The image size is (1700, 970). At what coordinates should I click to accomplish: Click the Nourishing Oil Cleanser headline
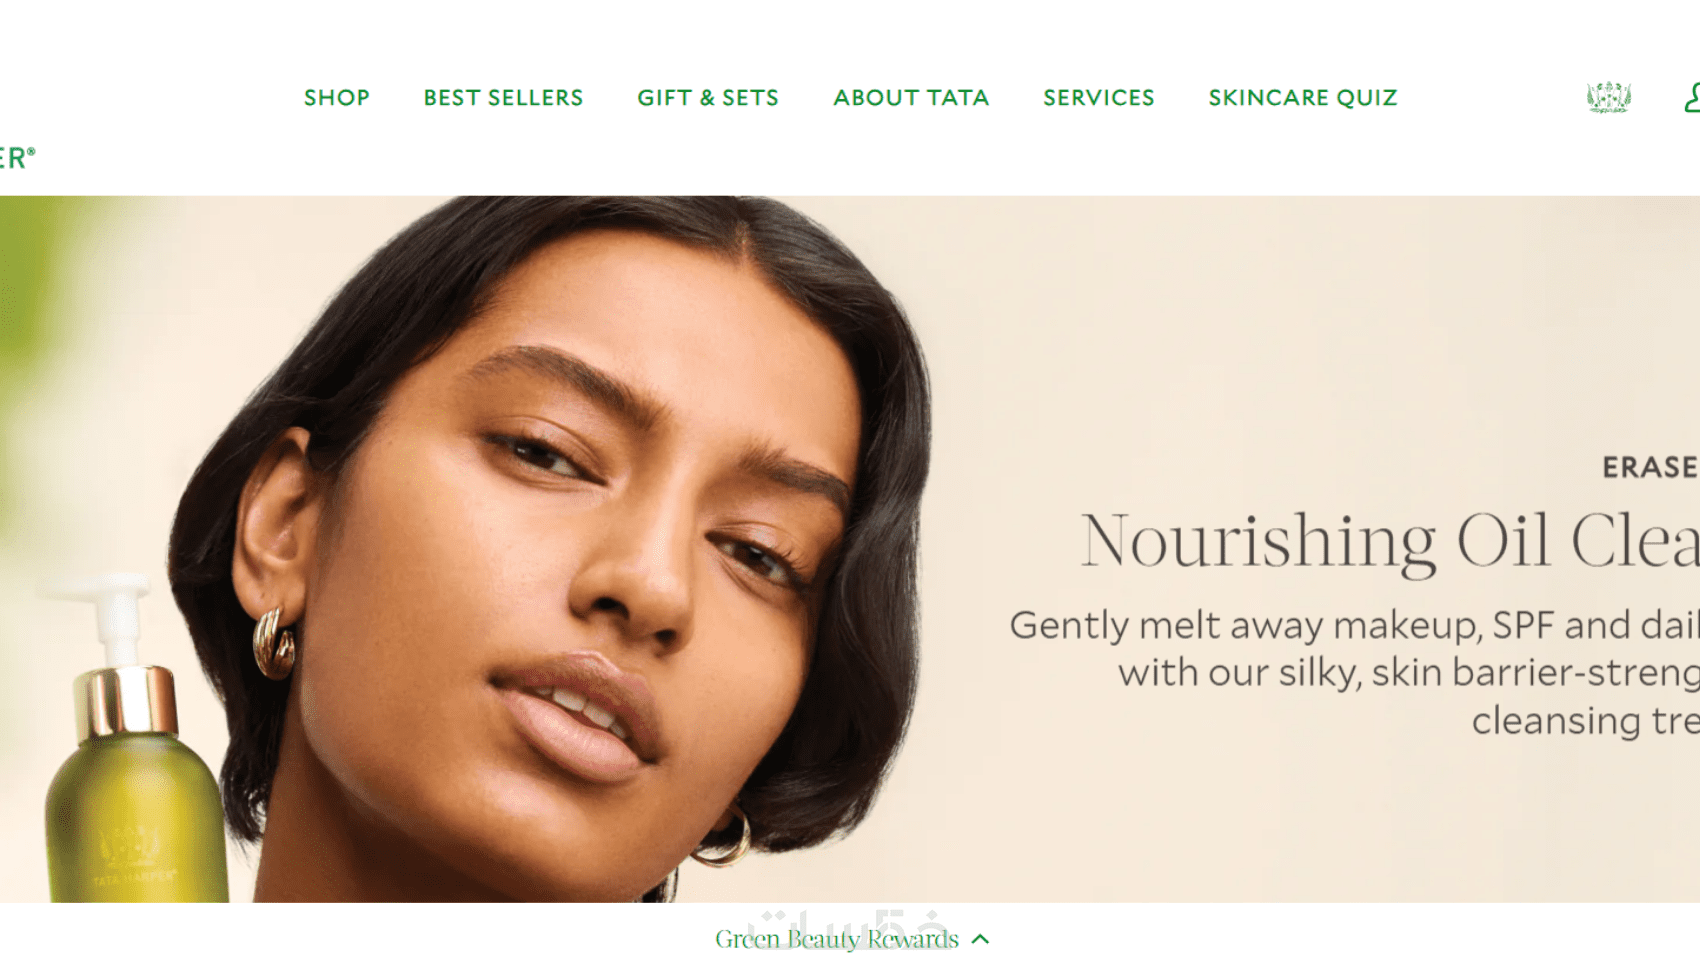pyautogui.click(x=1390, y=541)
